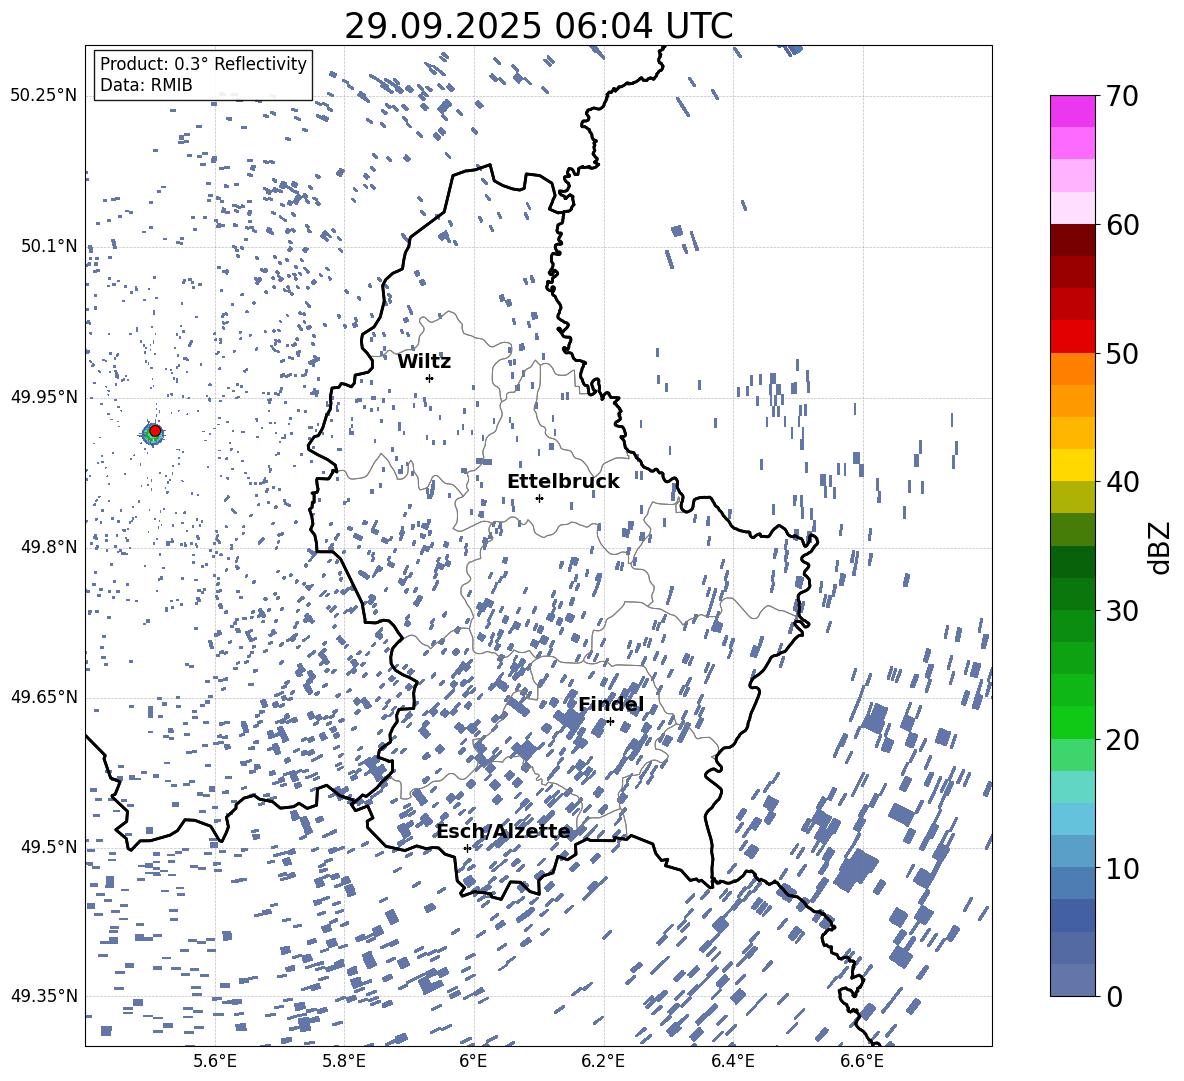The width and height of the screenshot is (1184, 1081).
Task: Click the Ettelbruck city label
Action: (563, 482)
